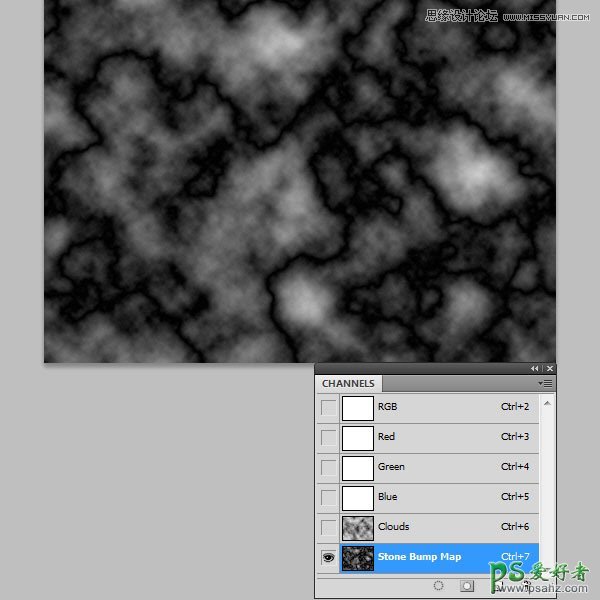
Task: Choose the Blue channel row
Action: tap(440, 497)
